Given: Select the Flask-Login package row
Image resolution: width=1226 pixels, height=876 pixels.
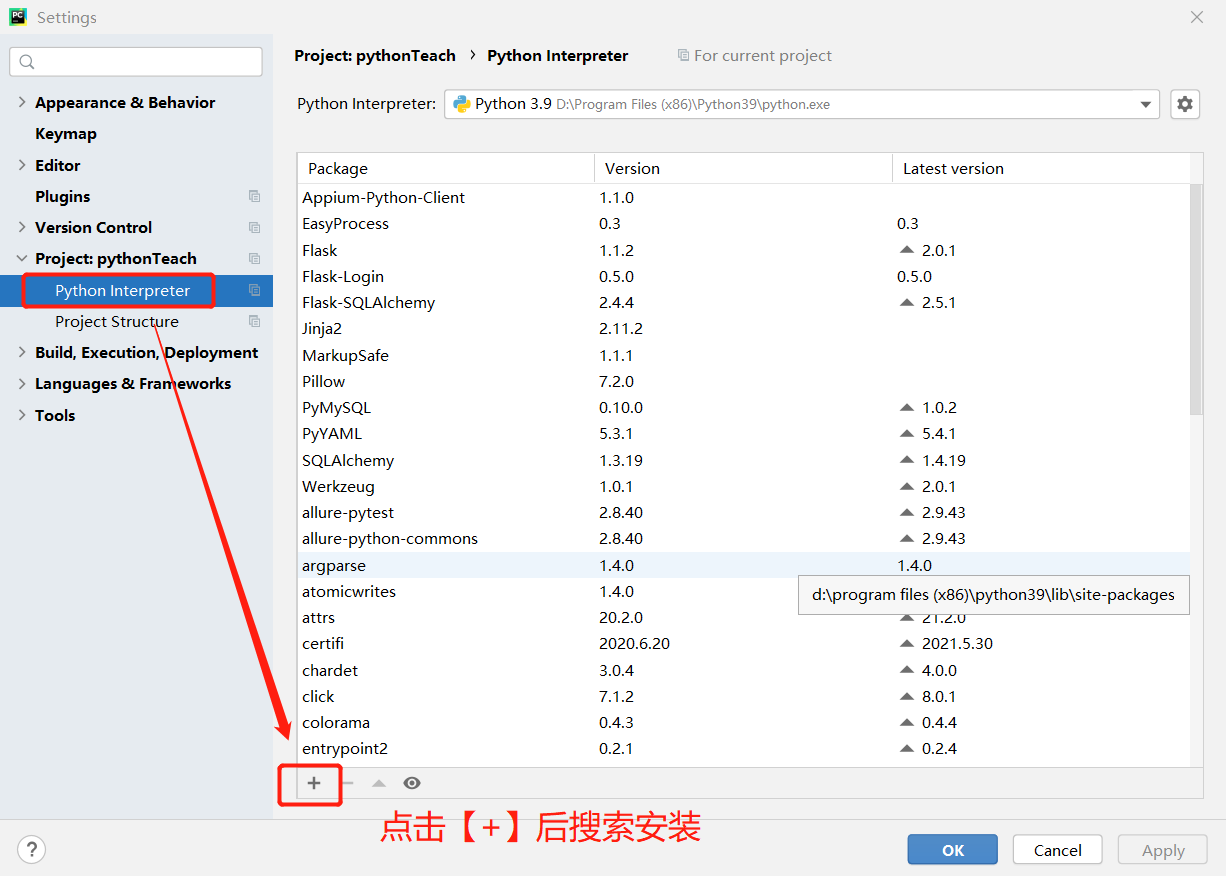Looking at the screenshot, I should coord(744,276).
